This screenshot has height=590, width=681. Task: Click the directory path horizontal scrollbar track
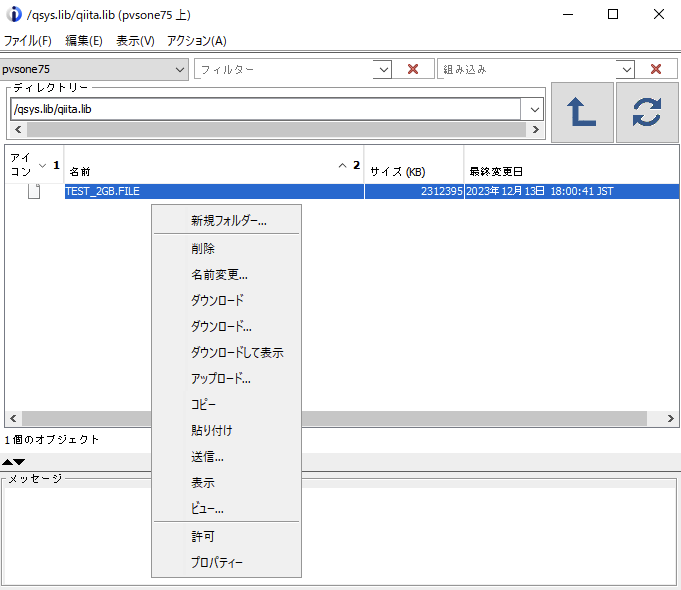(277, 129)
